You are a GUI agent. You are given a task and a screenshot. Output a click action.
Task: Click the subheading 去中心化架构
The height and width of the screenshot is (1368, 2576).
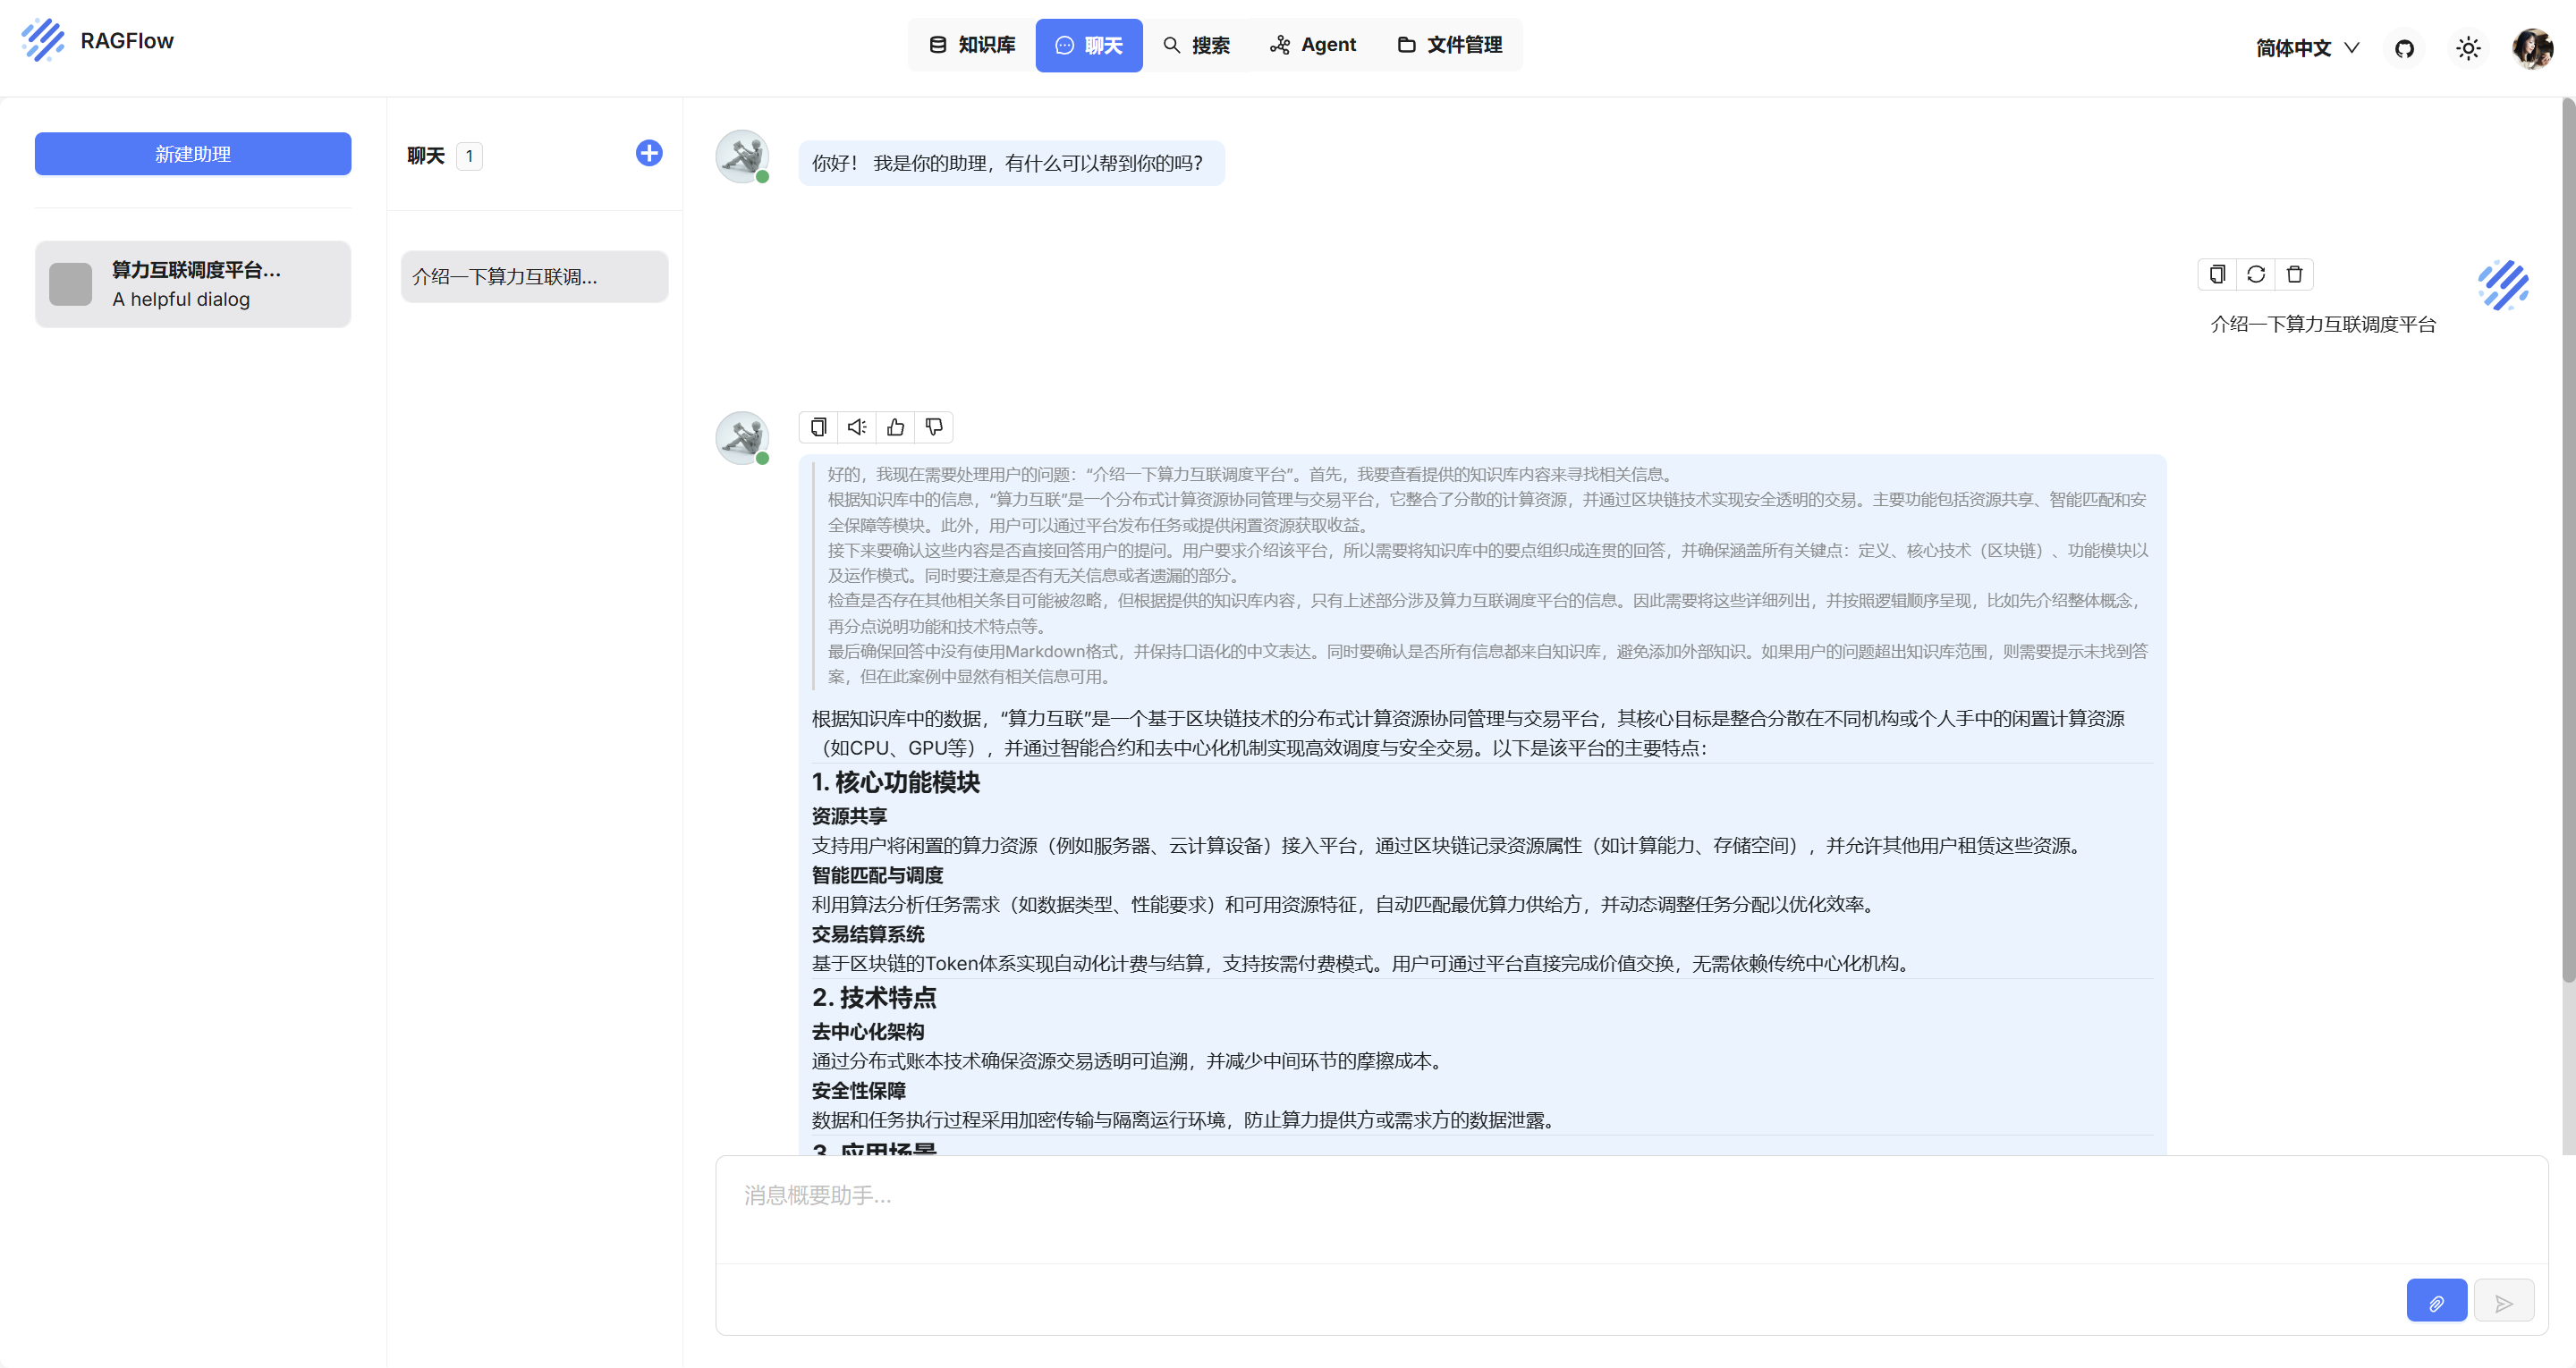pyautogui.click(x=868, y=1032)
